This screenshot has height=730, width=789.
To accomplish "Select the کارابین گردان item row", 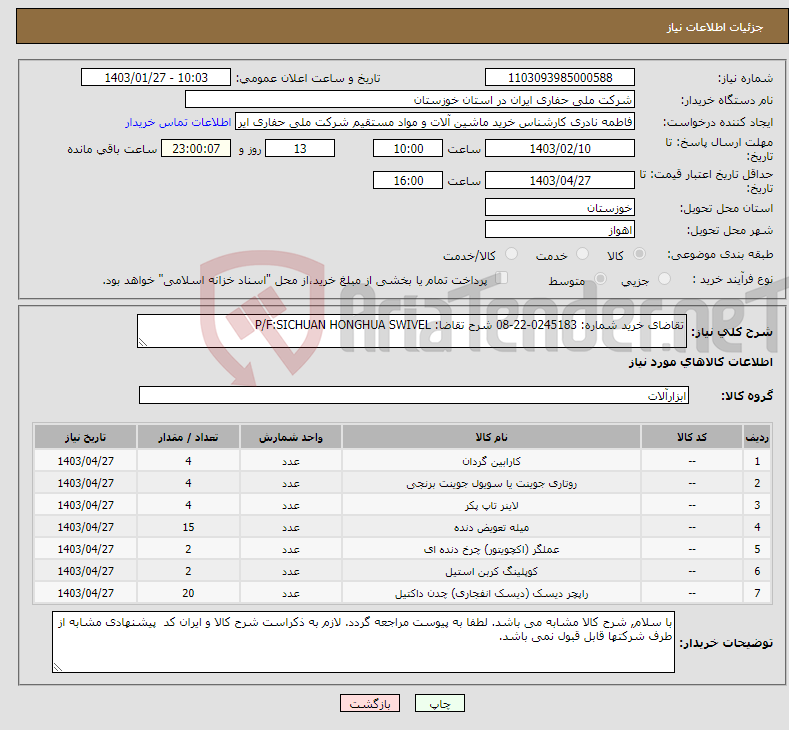I will (402, 461).
